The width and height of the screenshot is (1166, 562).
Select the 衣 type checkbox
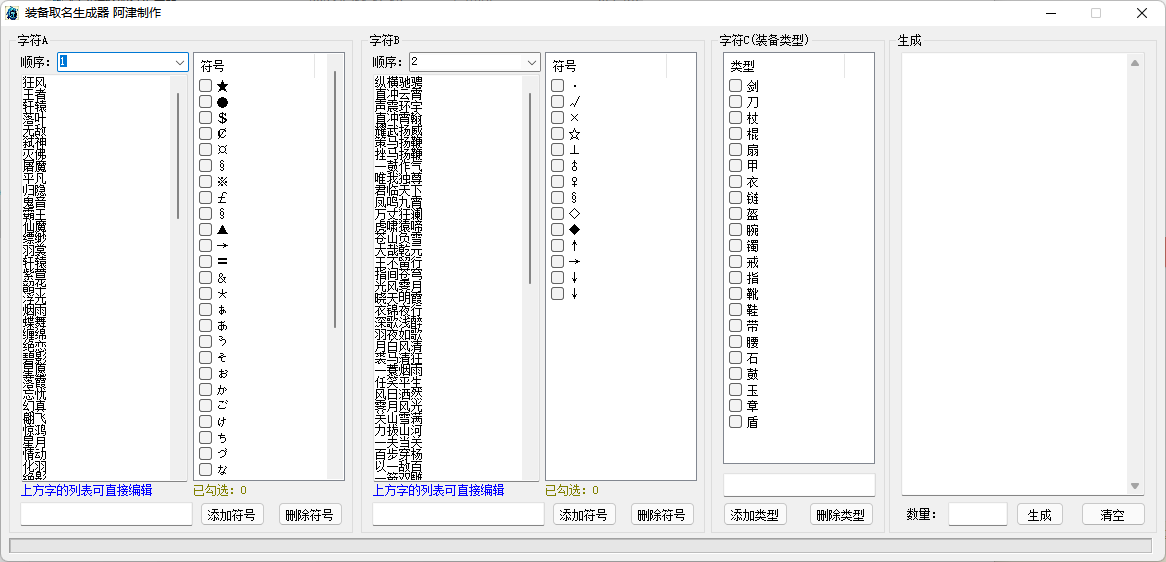pyautogui.click(x=735, y=181)
